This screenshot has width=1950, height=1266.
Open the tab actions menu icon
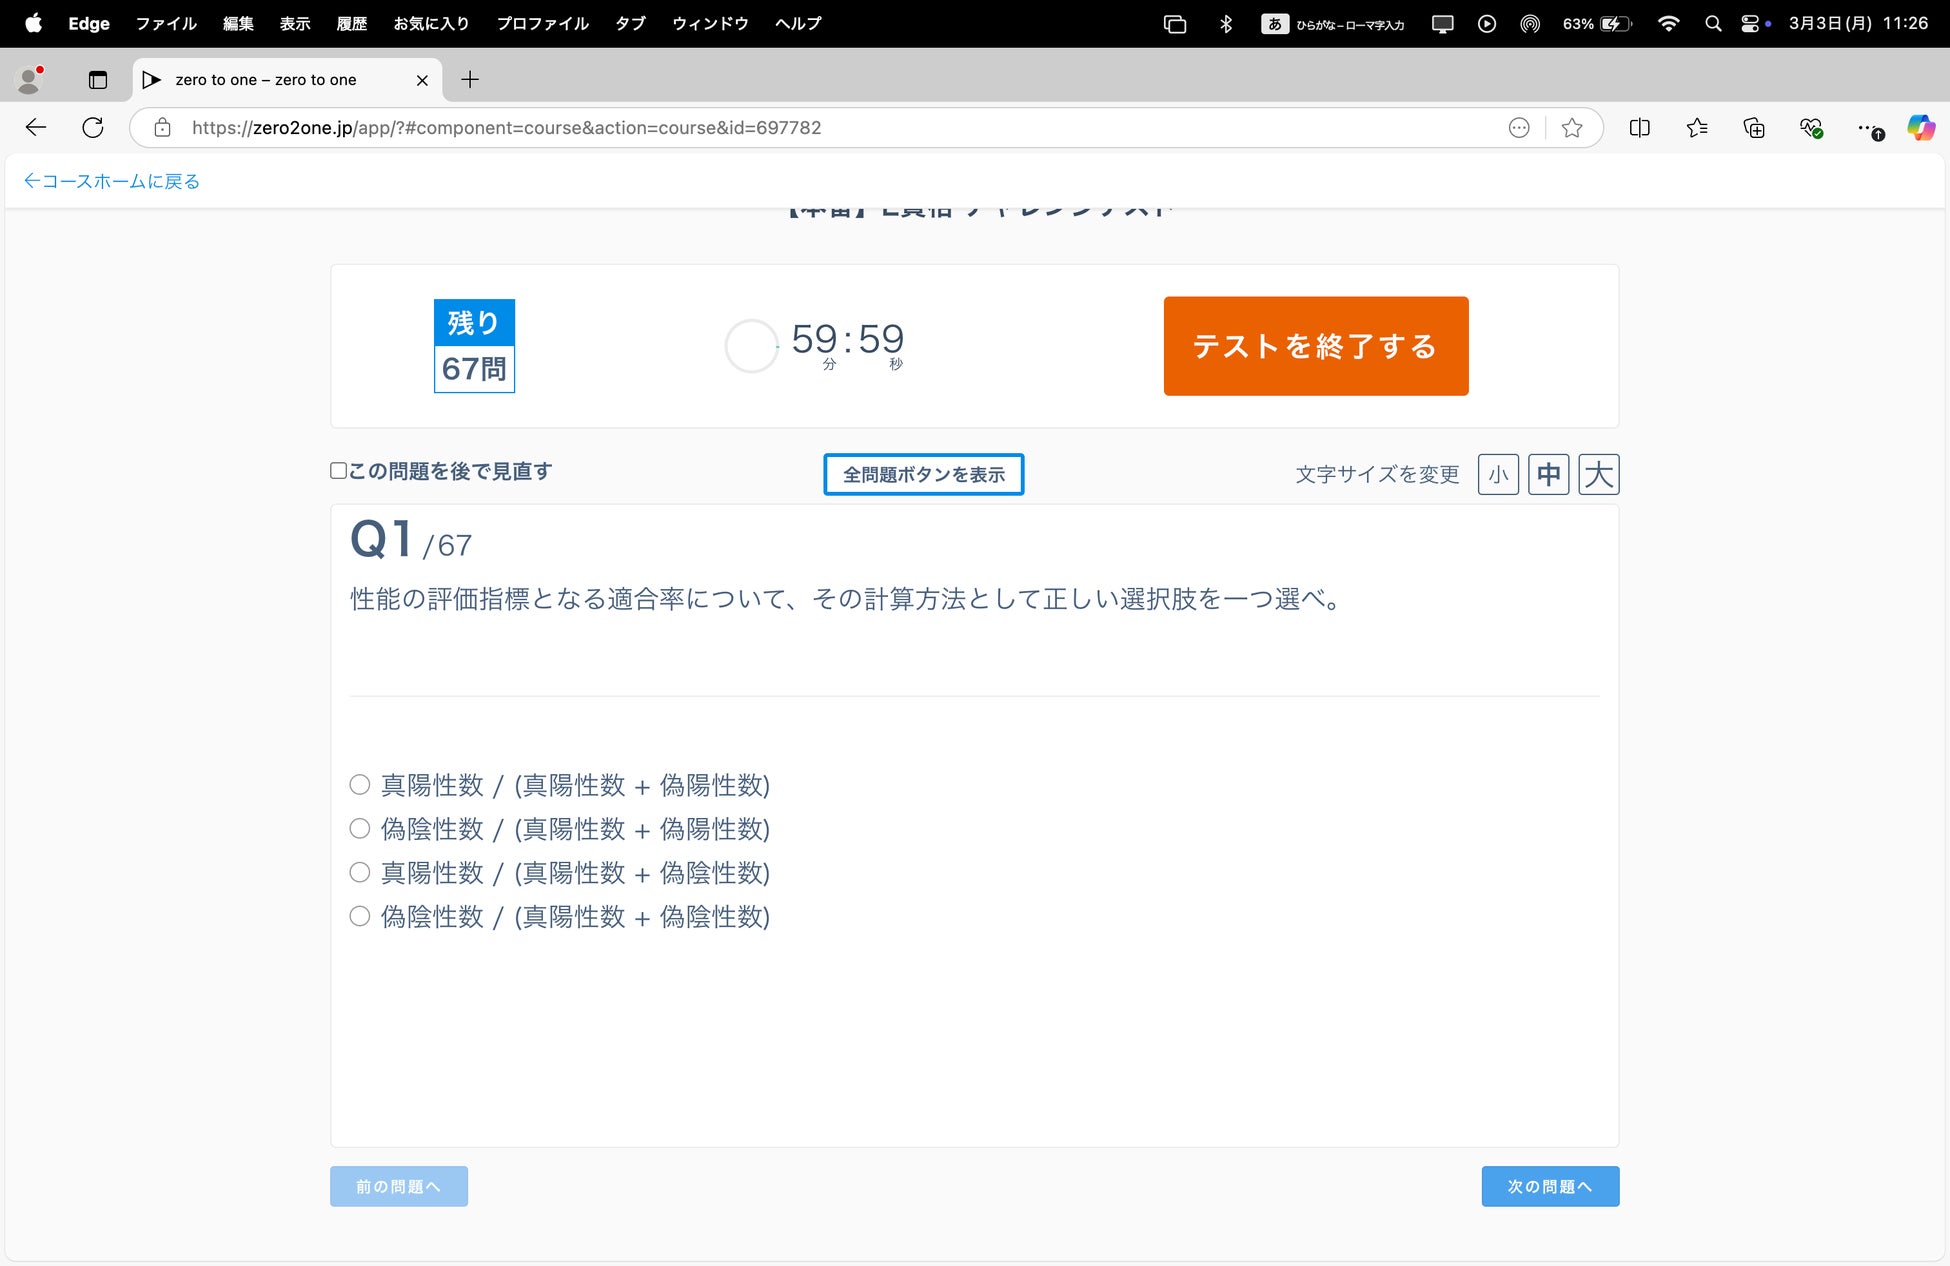pos(98,80)
